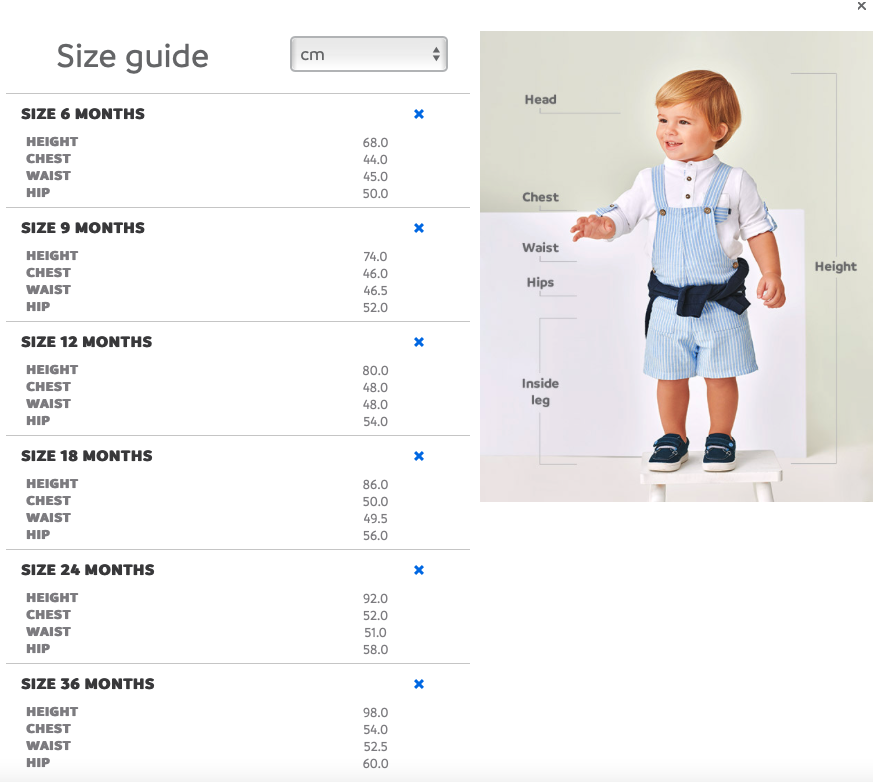Click the Size guide title

133,57
